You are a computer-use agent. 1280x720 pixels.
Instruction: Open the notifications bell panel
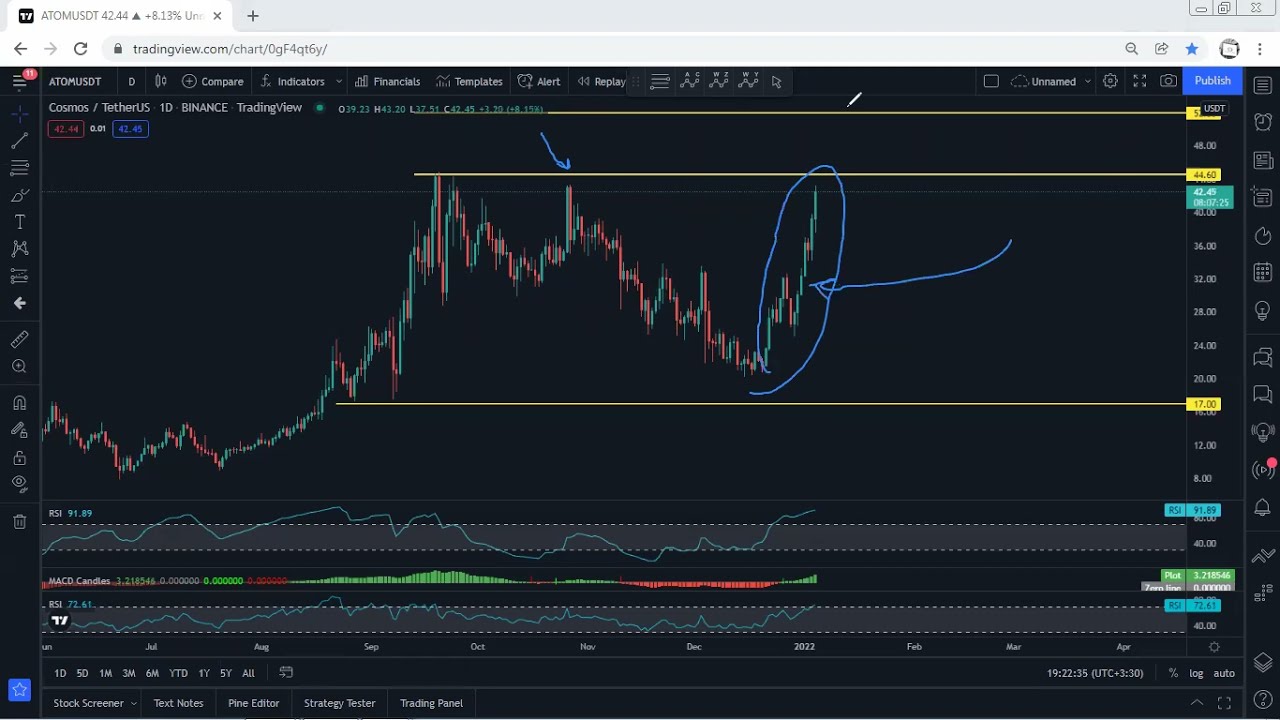(x=1263, y=509)
